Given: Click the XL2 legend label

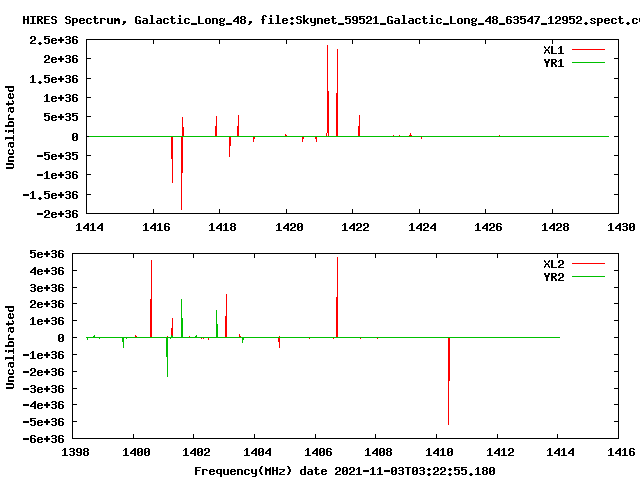Looking at the screenshot, I should [x=553, y=264].
